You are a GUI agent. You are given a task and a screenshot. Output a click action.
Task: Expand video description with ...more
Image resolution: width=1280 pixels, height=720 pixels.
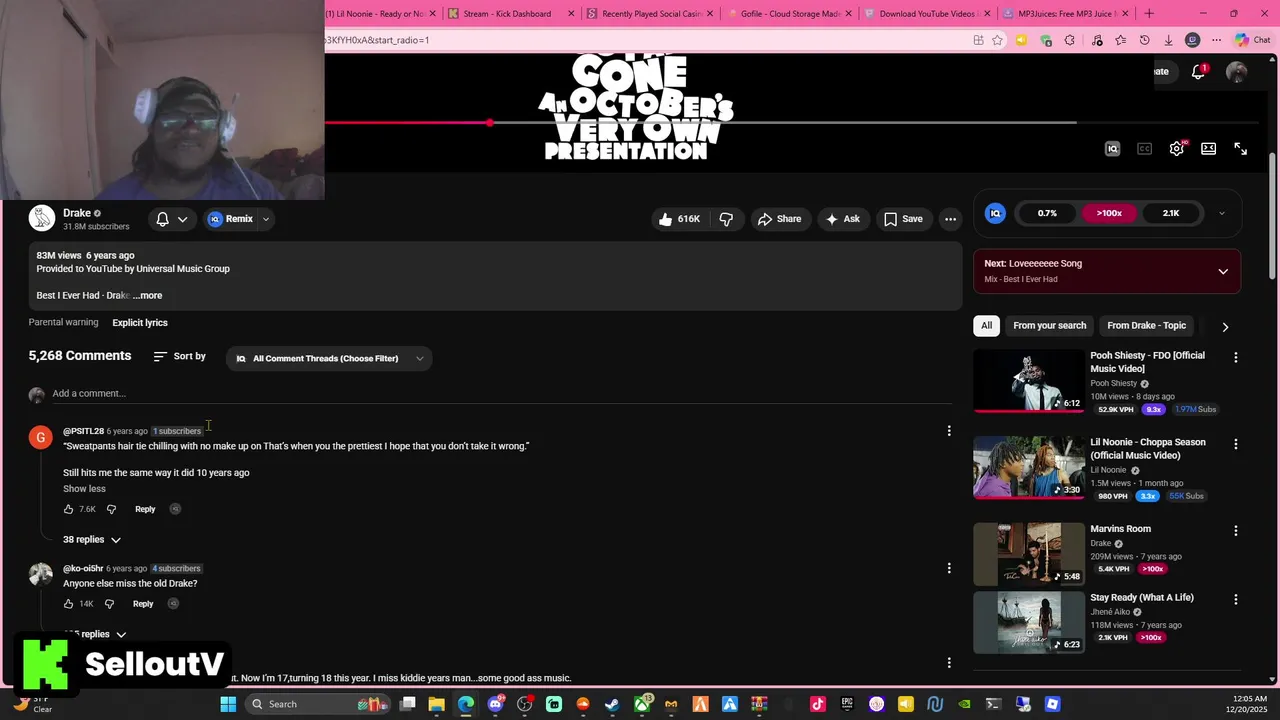click(x=148, y=296)
